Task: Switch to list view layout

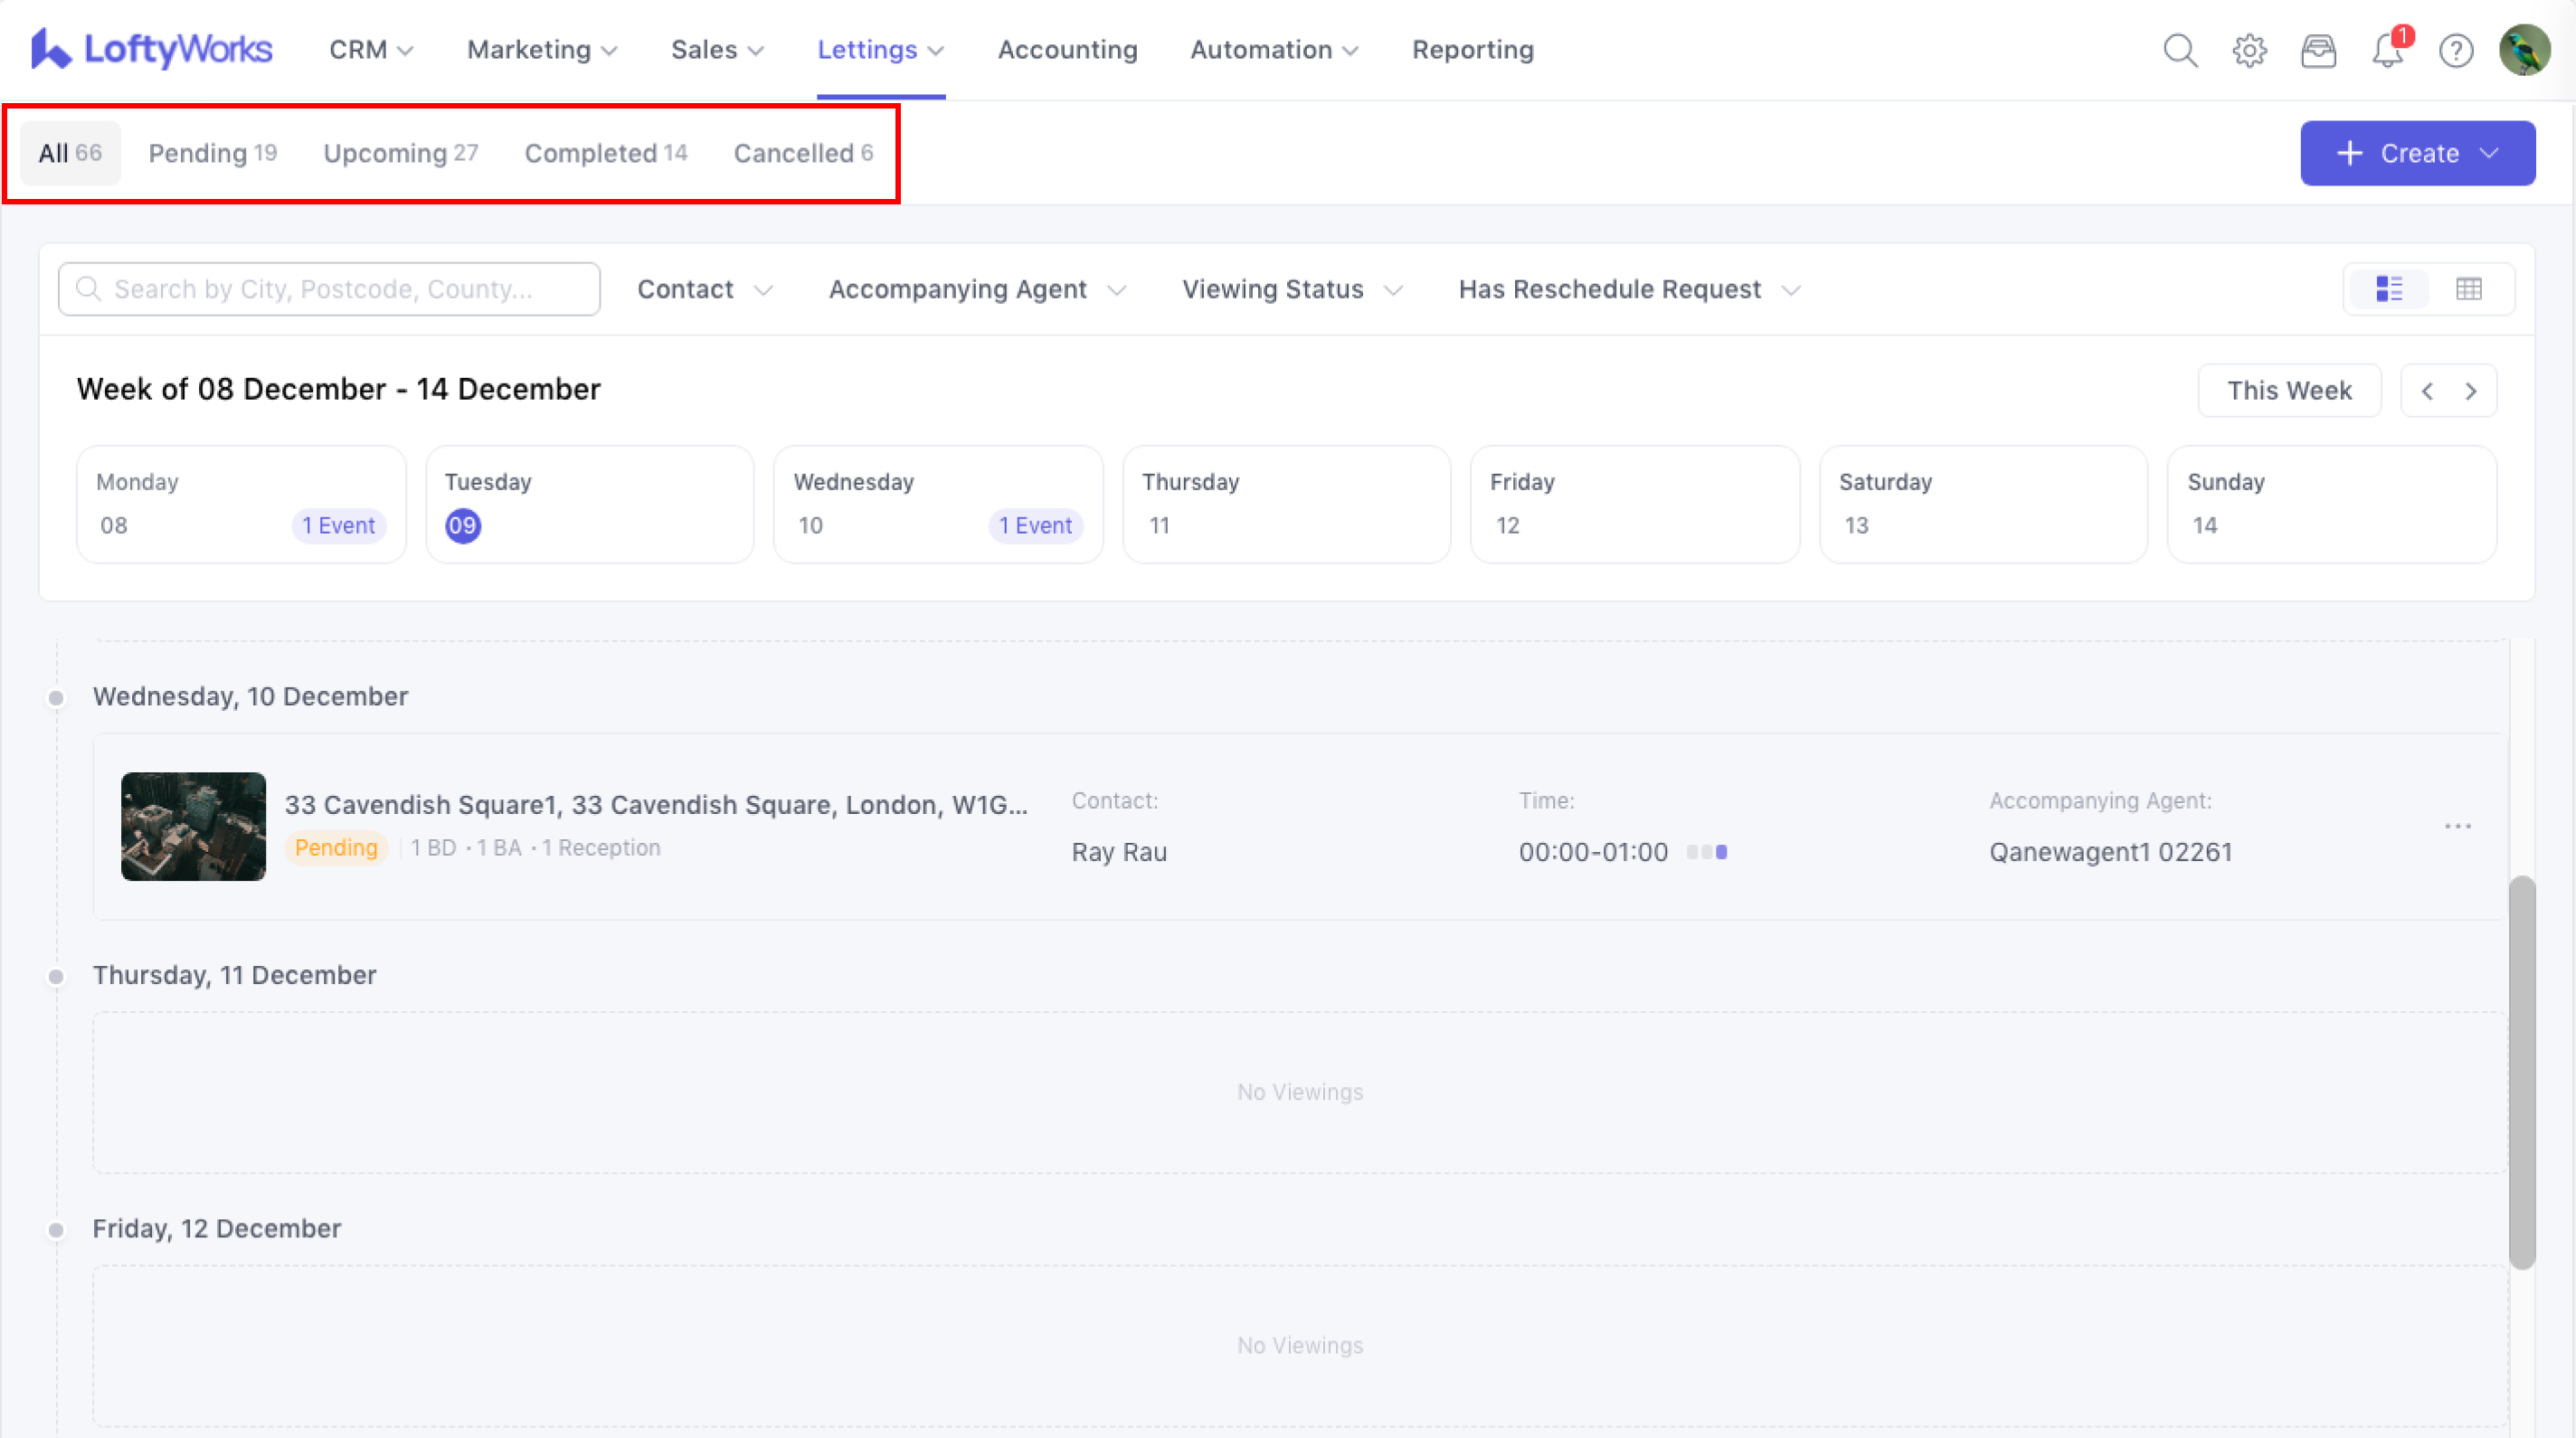Action: click(2389, 289)
